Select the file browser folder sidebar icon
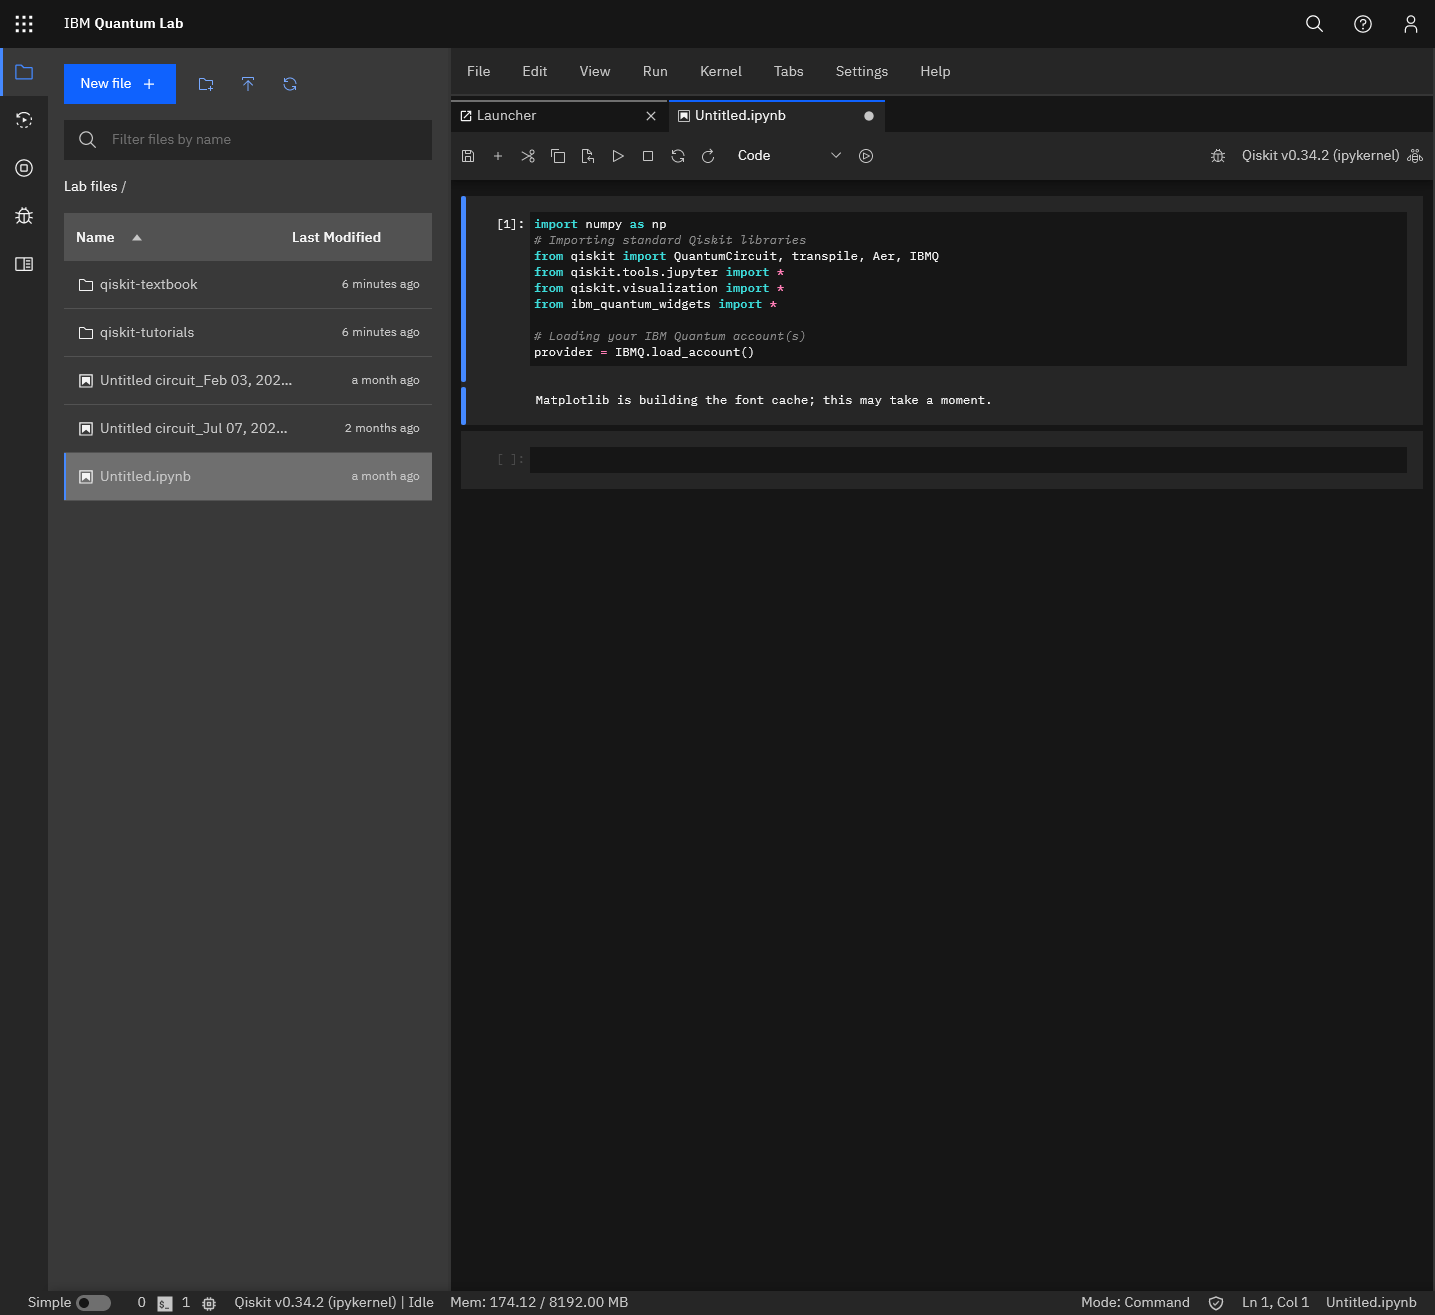Screen dimensions: 1435x1315 24,72
